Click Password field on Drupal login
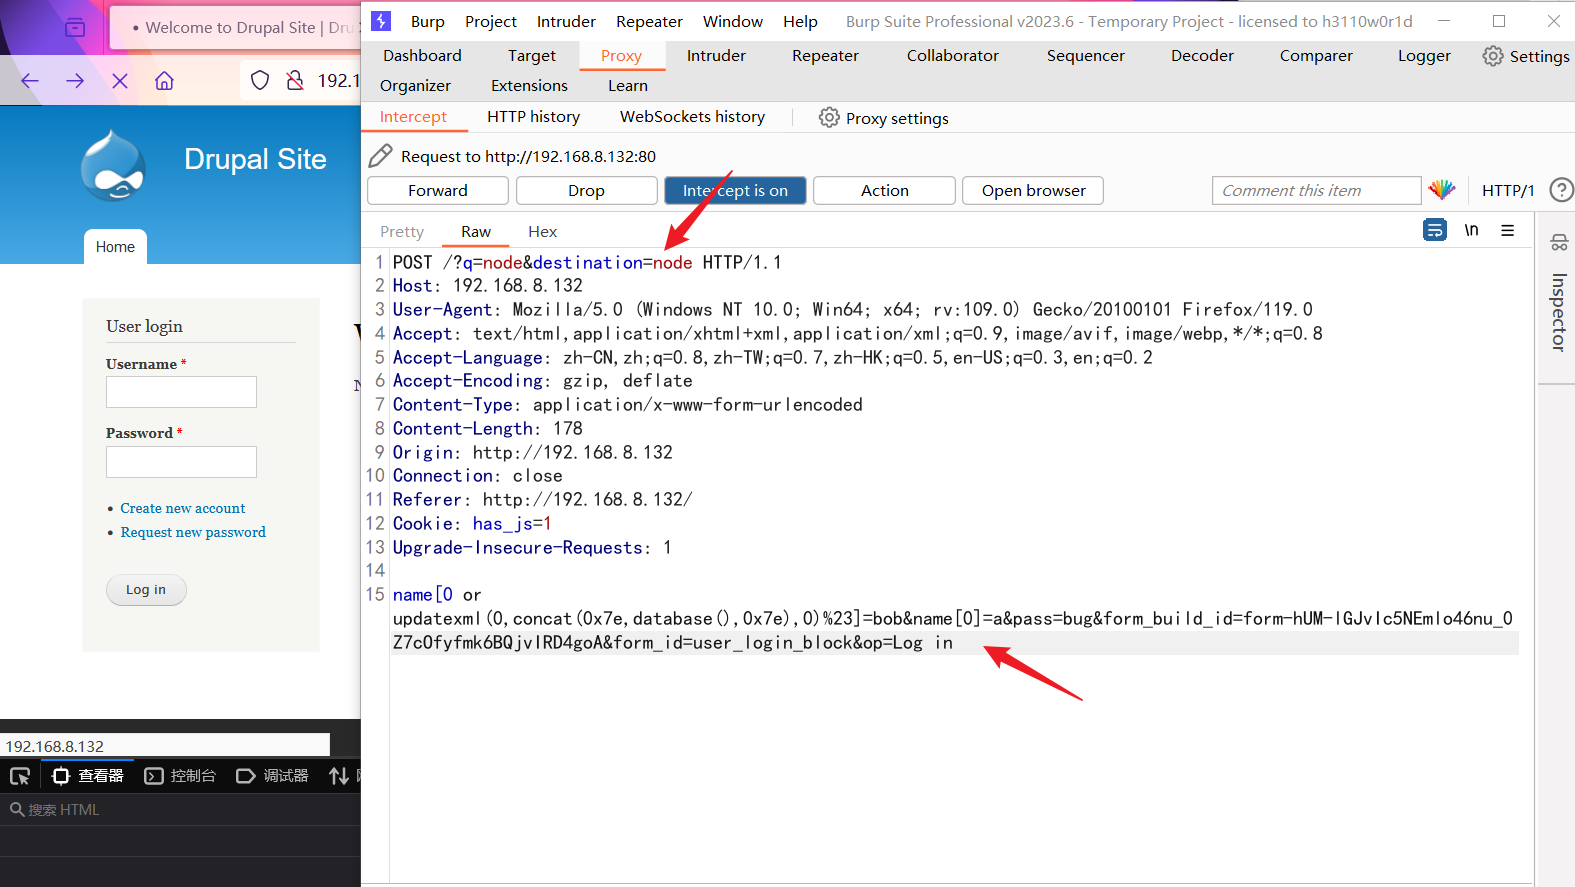Image resolution: width=1575 pixels, height=887 pixels. pos(181,462)
